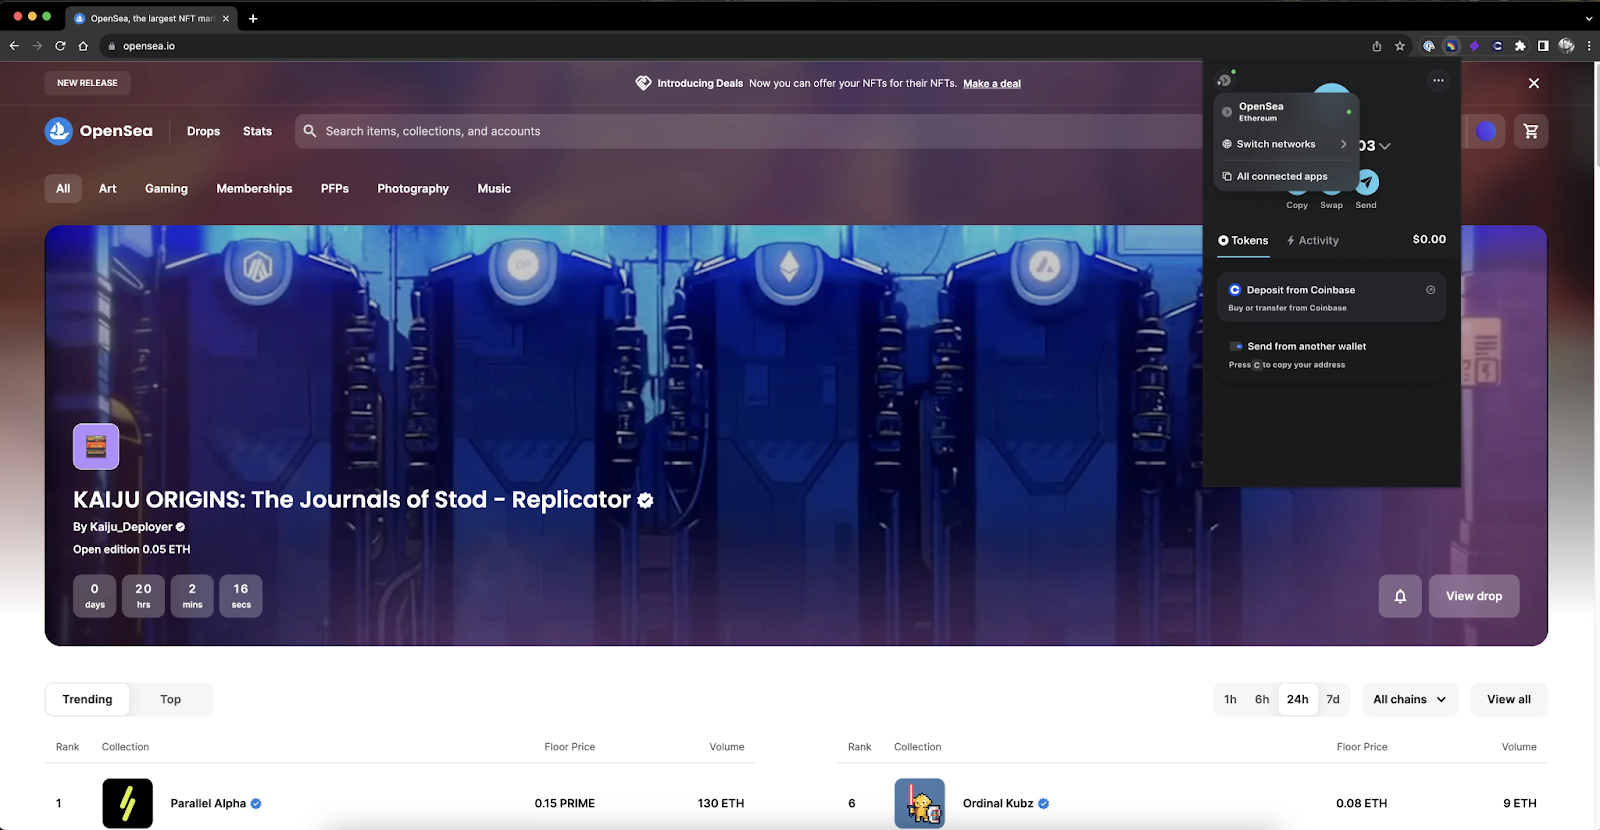Filter by Photography category
This screenshot has height=830, width=1600.
click(x=413, y=188)
